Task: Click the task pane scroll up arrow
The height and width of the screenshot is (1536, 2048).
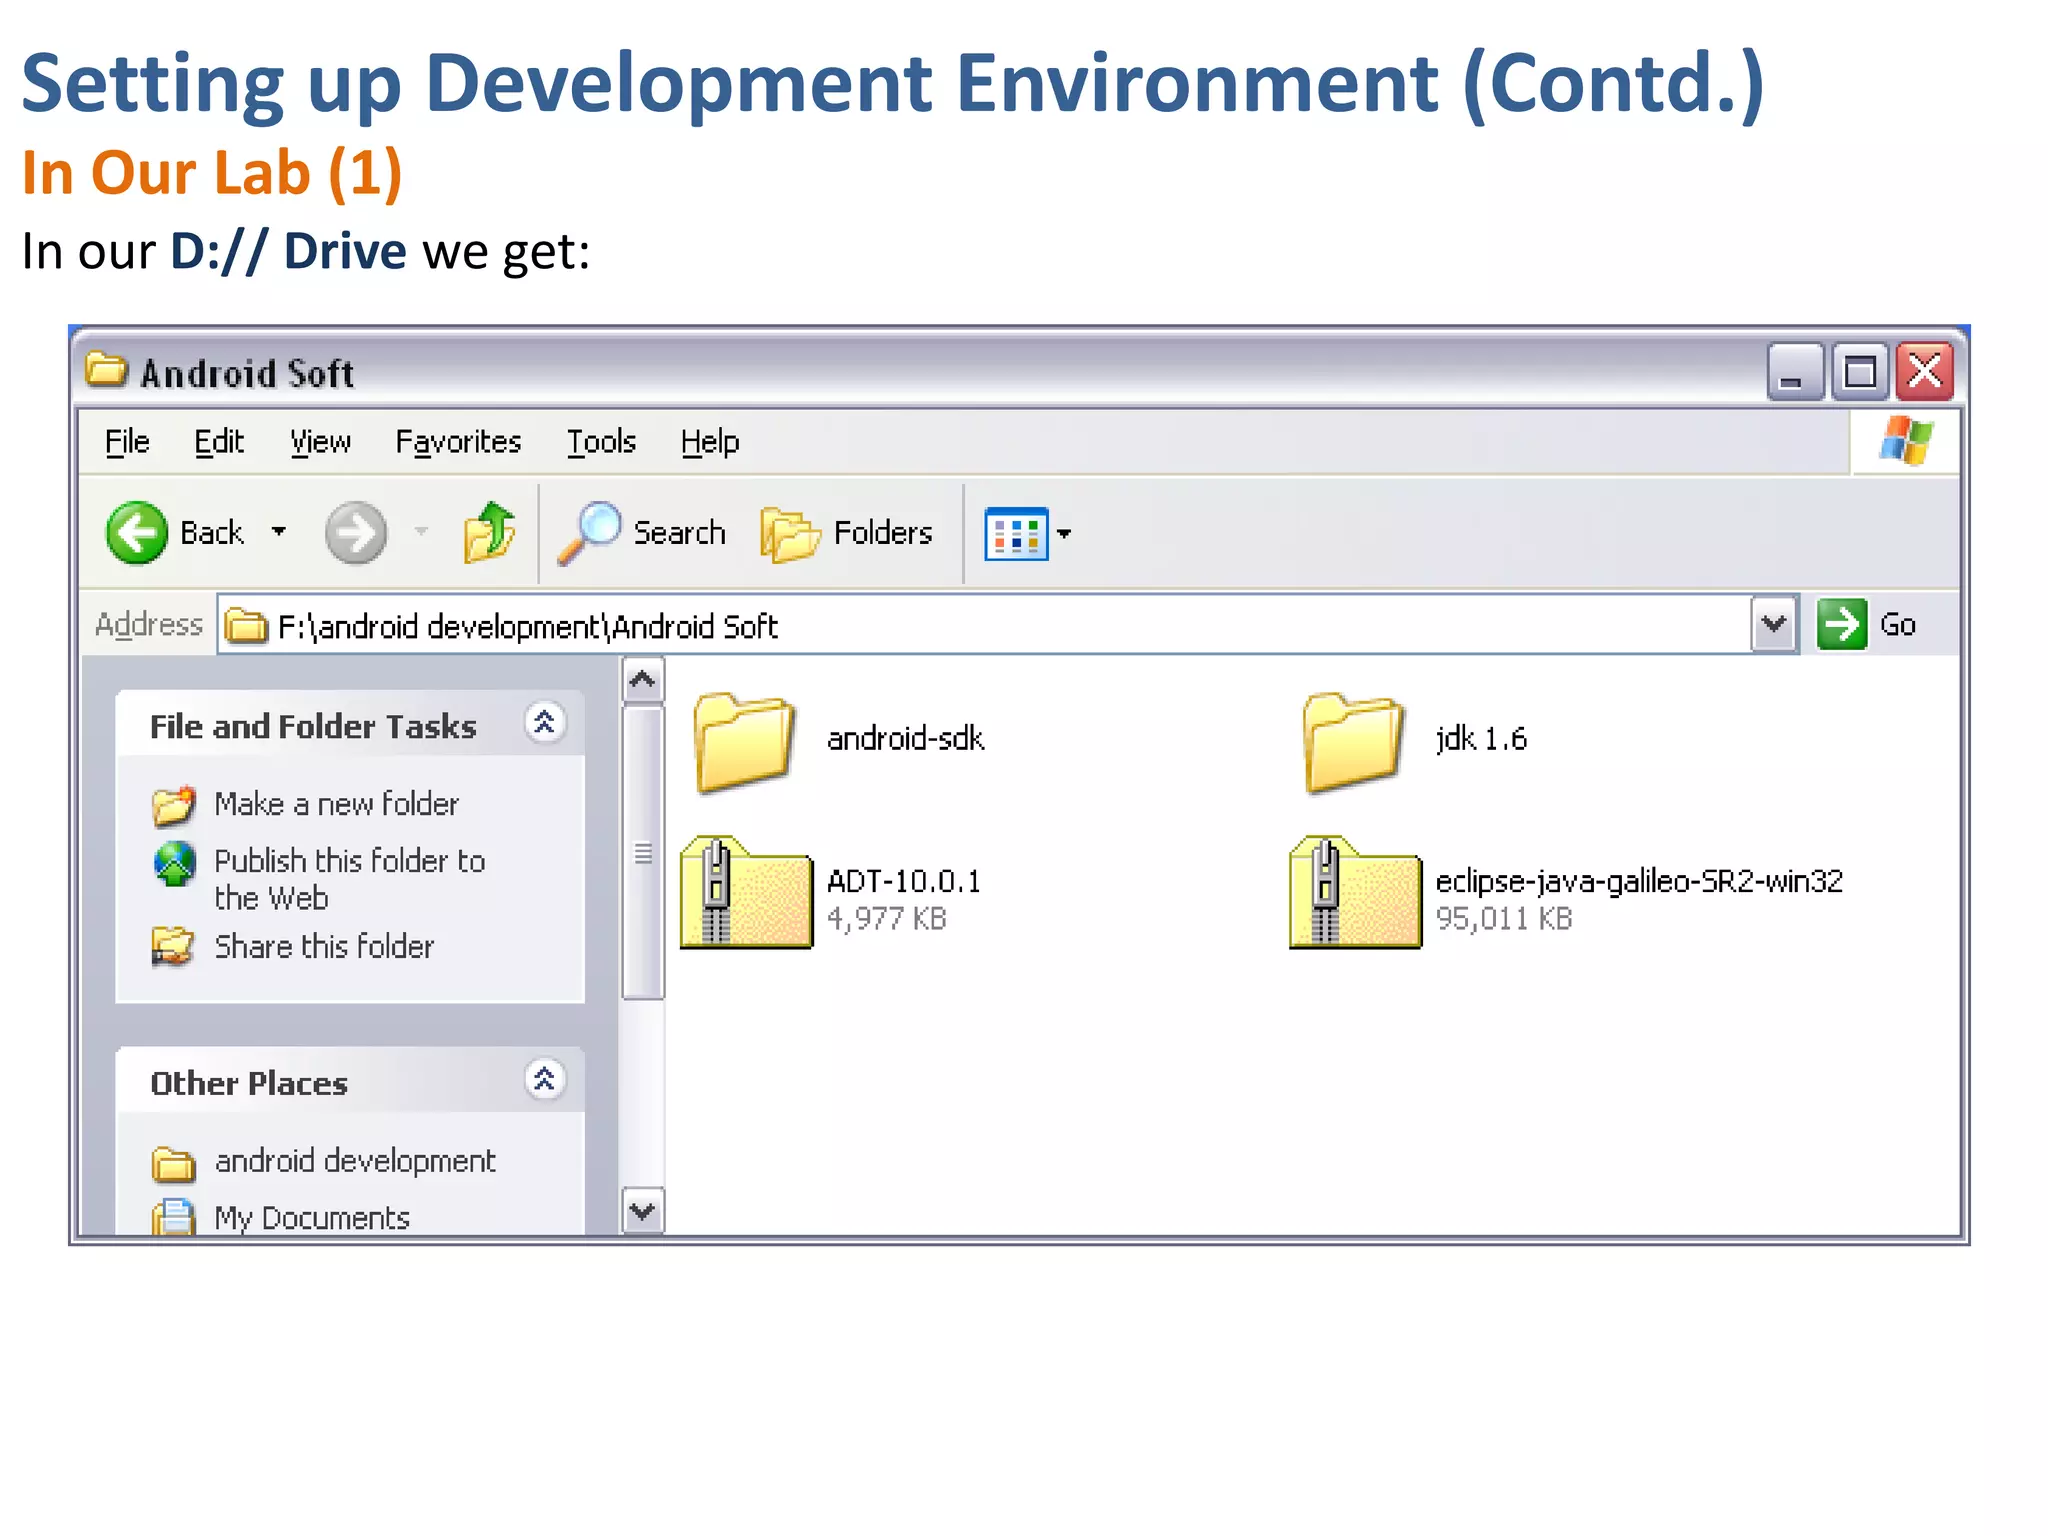Action: tap(642, 680)
